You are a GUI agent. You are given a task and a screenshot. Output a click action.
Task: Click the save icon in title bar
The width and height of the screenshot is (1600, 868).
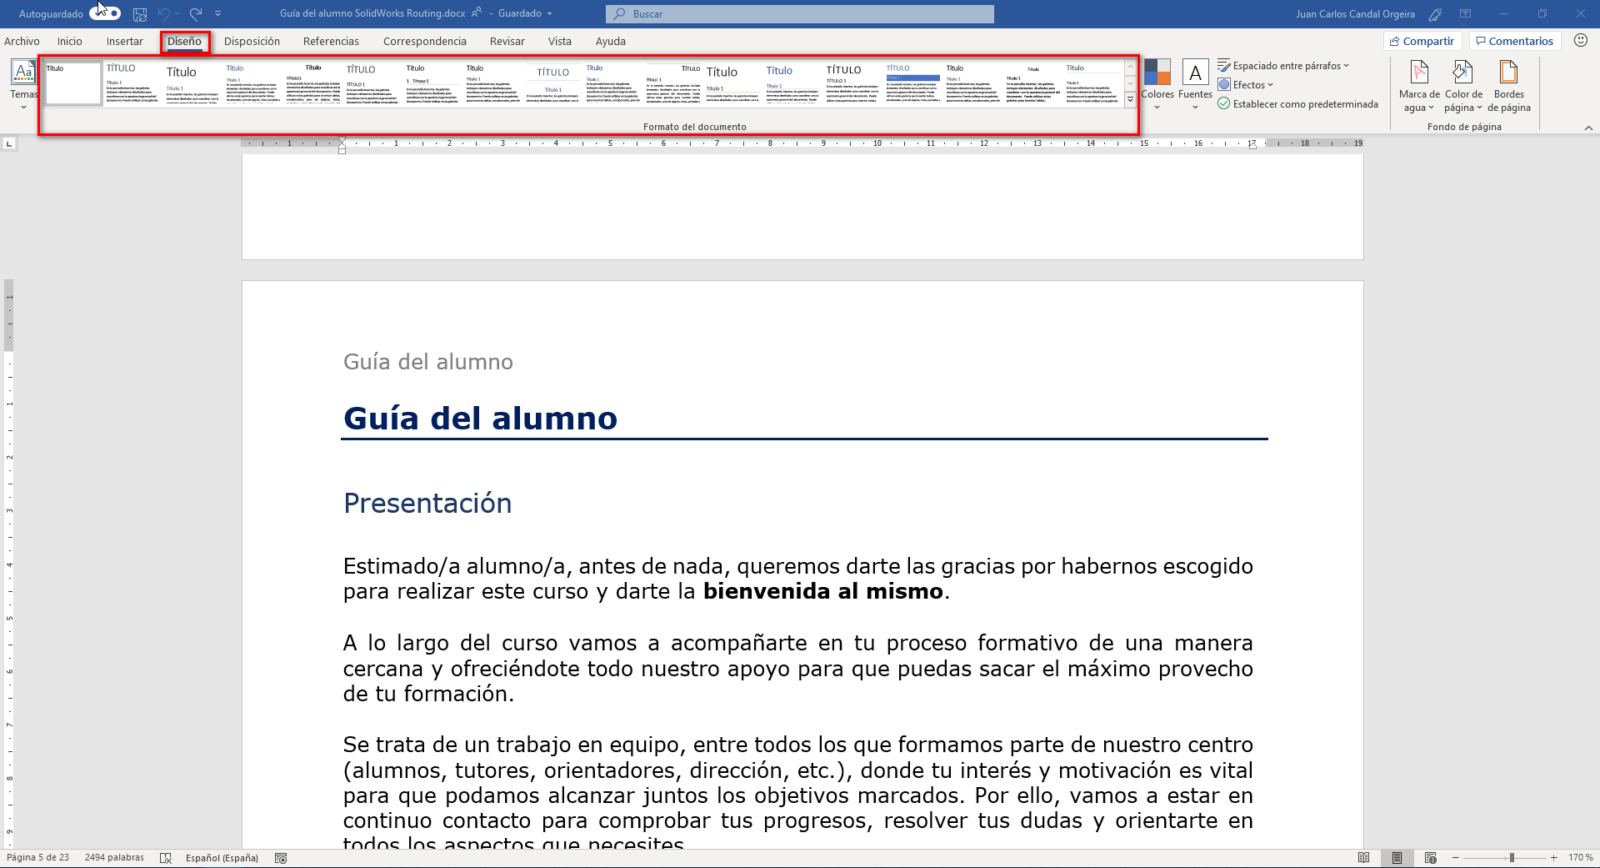140,14
